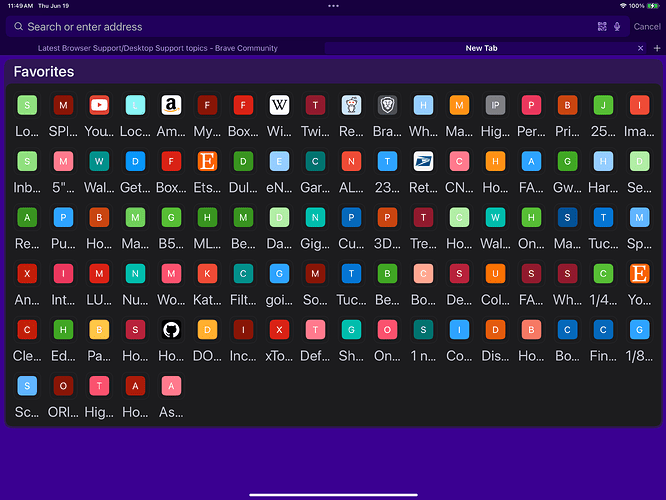Open the 'Gw...' favorite

pos(567,161)
